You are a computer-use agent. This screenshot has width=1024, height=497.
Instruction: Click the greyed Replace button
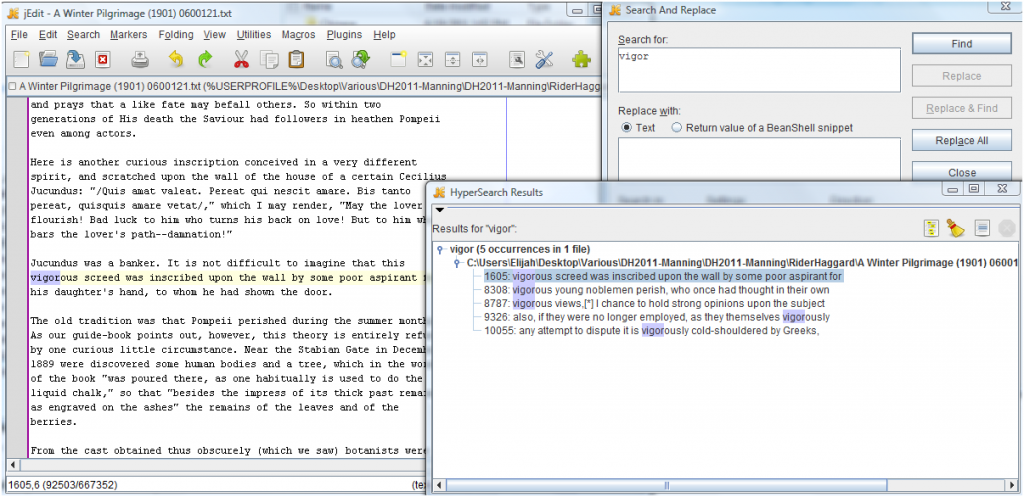point(961,76)
